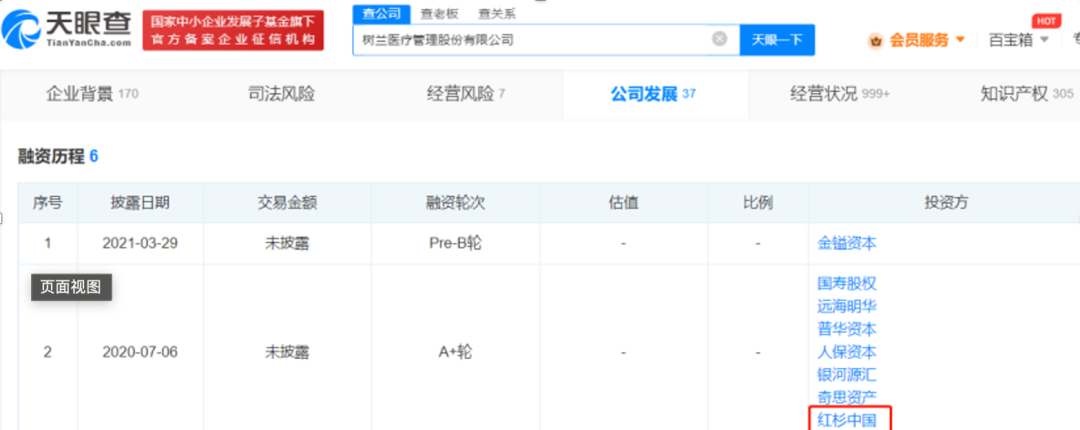Switch to the 司法风险 tab
Viewport: 1080px width, 430px height.
tap(281, 94)
